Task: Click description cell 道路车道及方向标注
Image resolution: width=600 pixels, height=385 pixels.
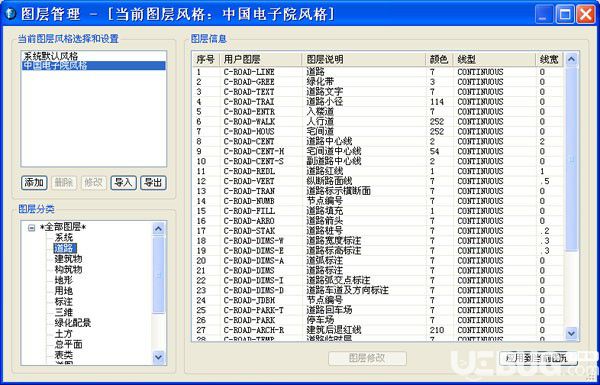Action: click(347, 290)
